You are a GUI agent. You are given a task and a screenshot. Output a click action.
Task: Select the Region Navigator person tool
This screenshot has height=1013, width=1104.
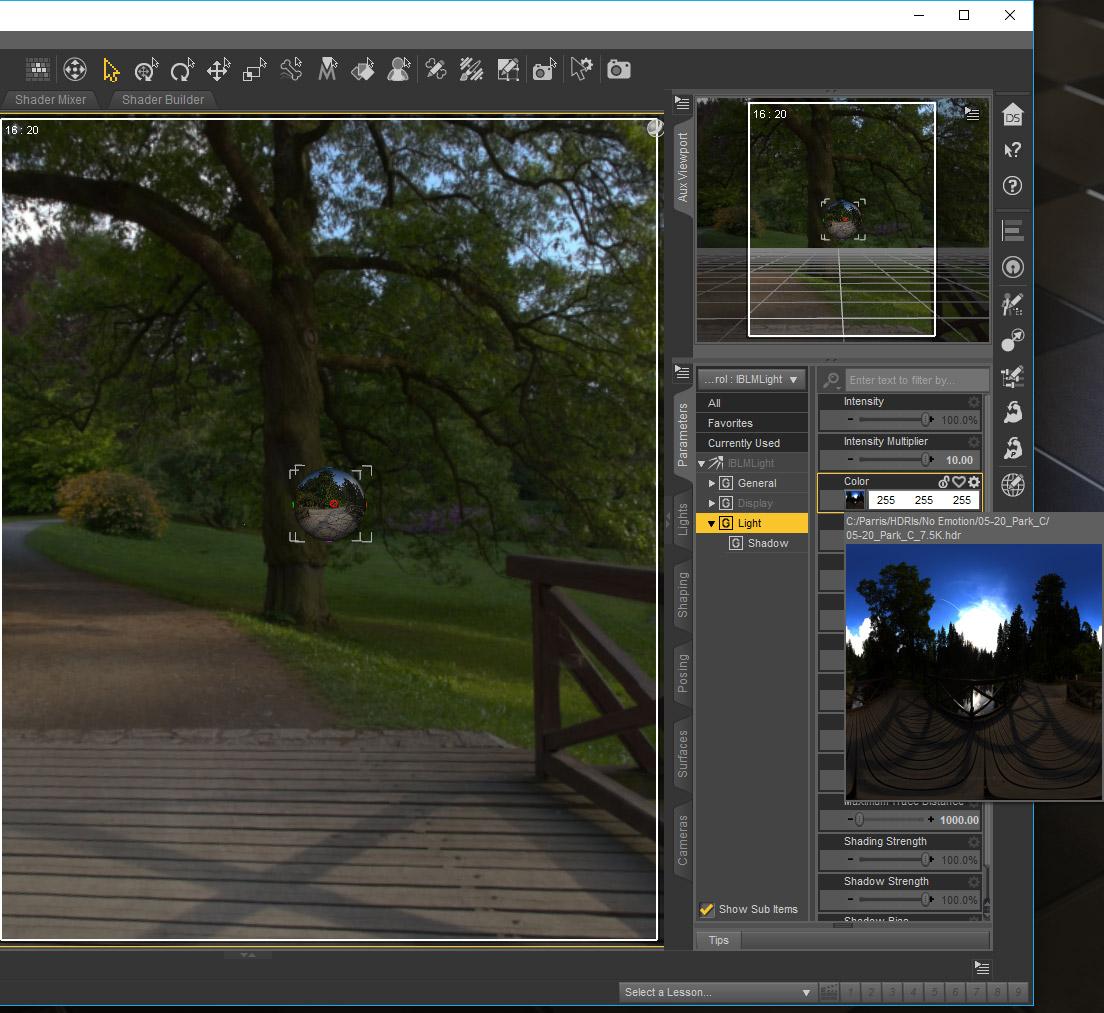tap(399, 70)
